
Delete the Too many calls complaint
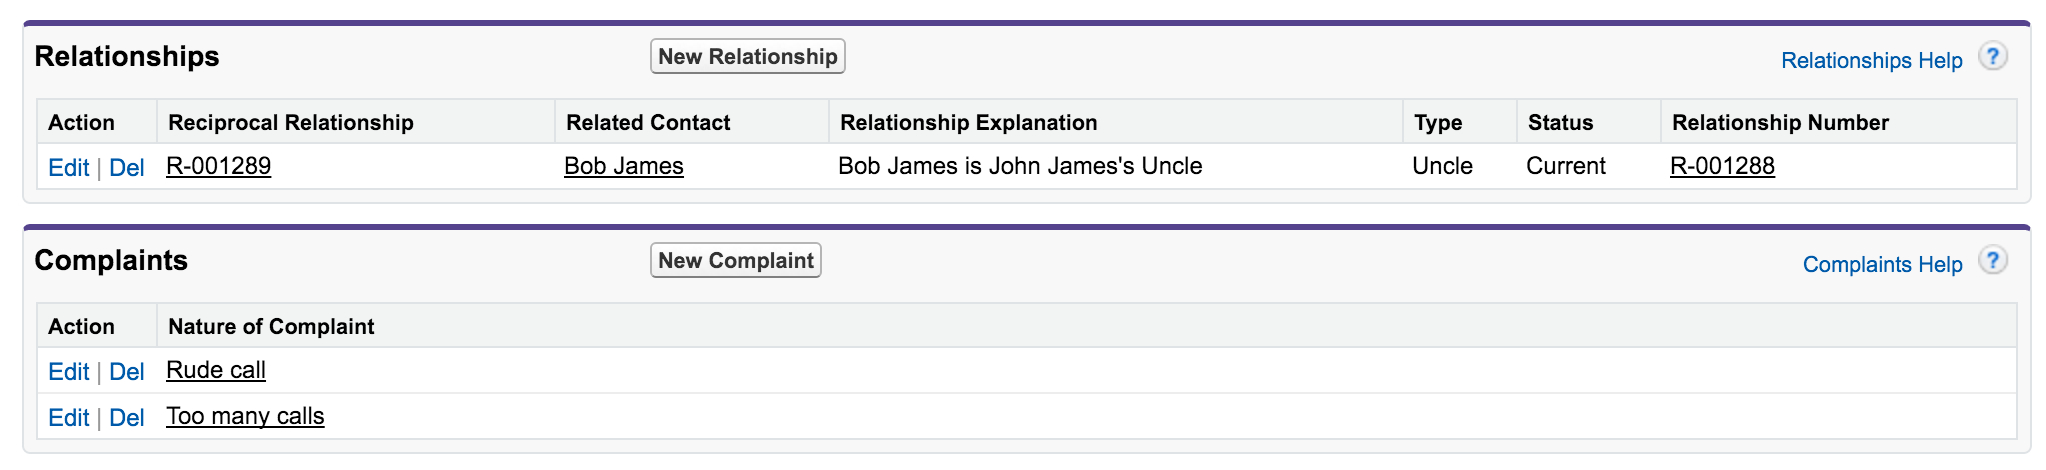tap(127, 418)
